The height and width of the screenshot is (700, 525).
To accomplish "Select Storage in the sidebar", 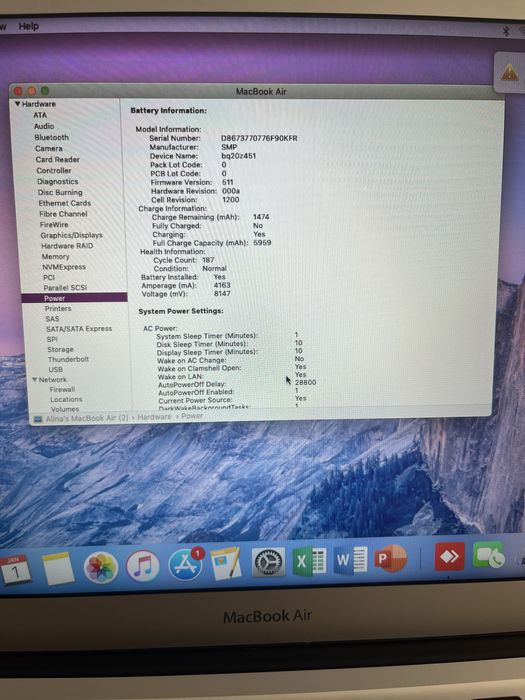I will tap(60, 350).
